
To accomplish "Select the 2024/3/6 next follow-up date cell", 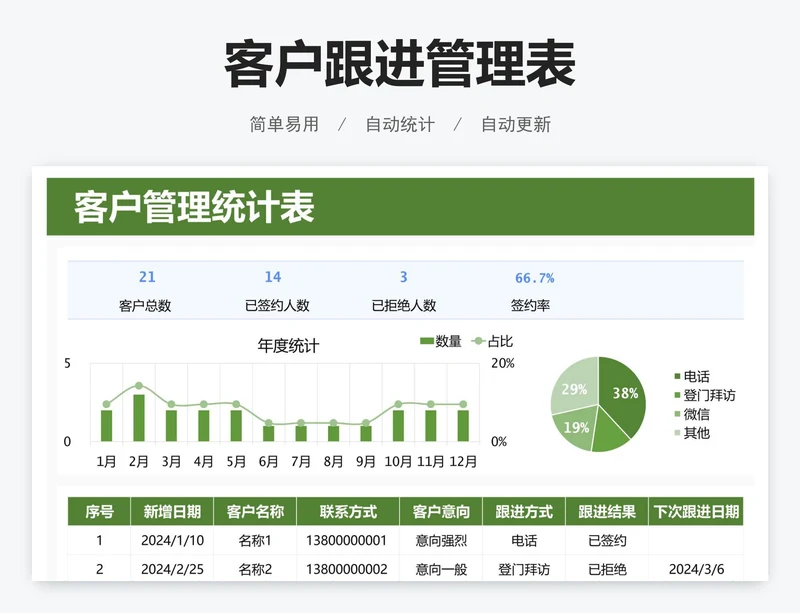I will [x=696, y=569].
